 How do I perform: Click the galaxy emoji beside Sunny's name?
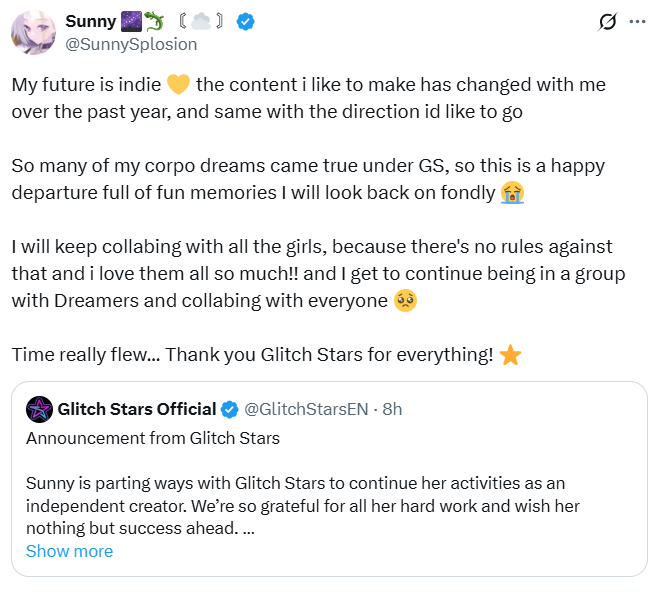click(x=131, y=21)
